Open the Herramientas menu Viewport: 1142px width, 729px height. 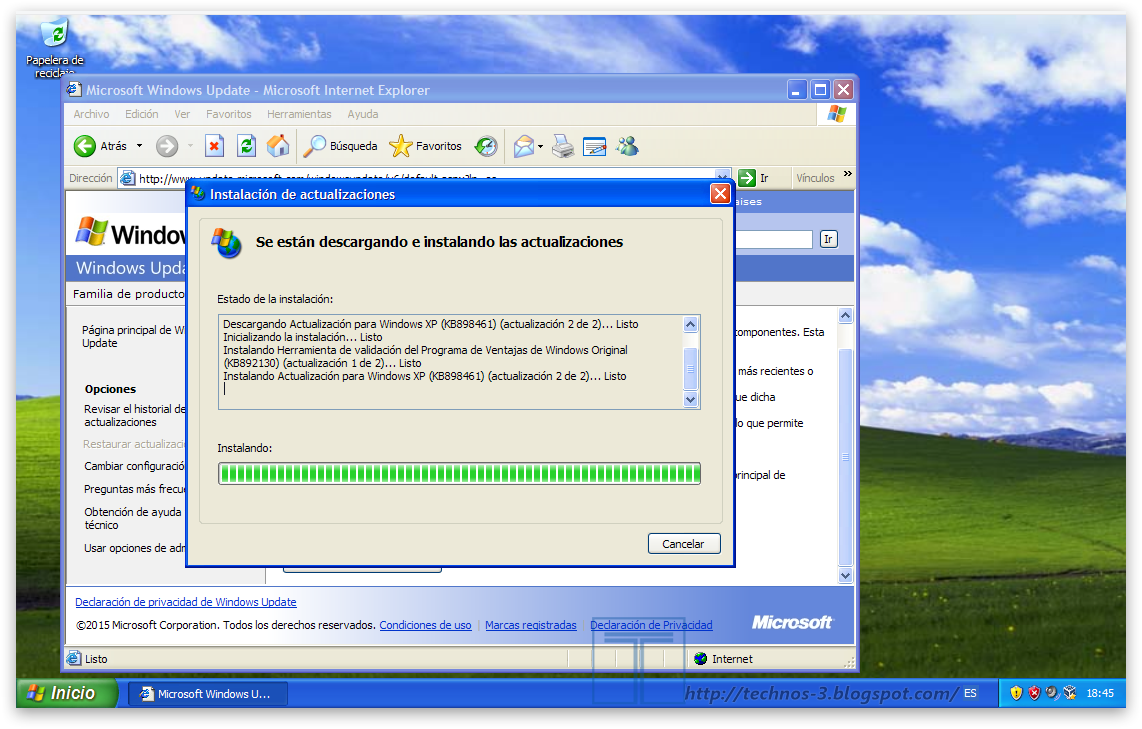(299, 114)
